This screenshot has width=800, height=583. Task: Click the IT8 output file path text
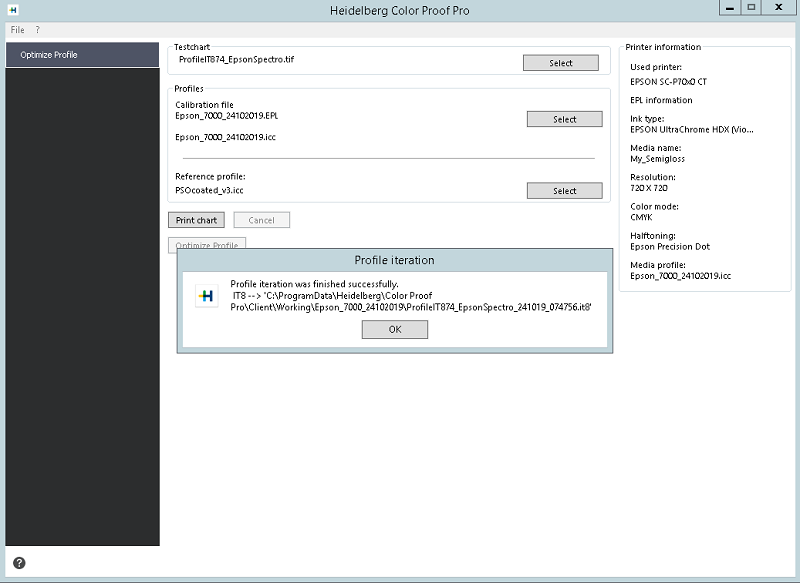(411, 301)
